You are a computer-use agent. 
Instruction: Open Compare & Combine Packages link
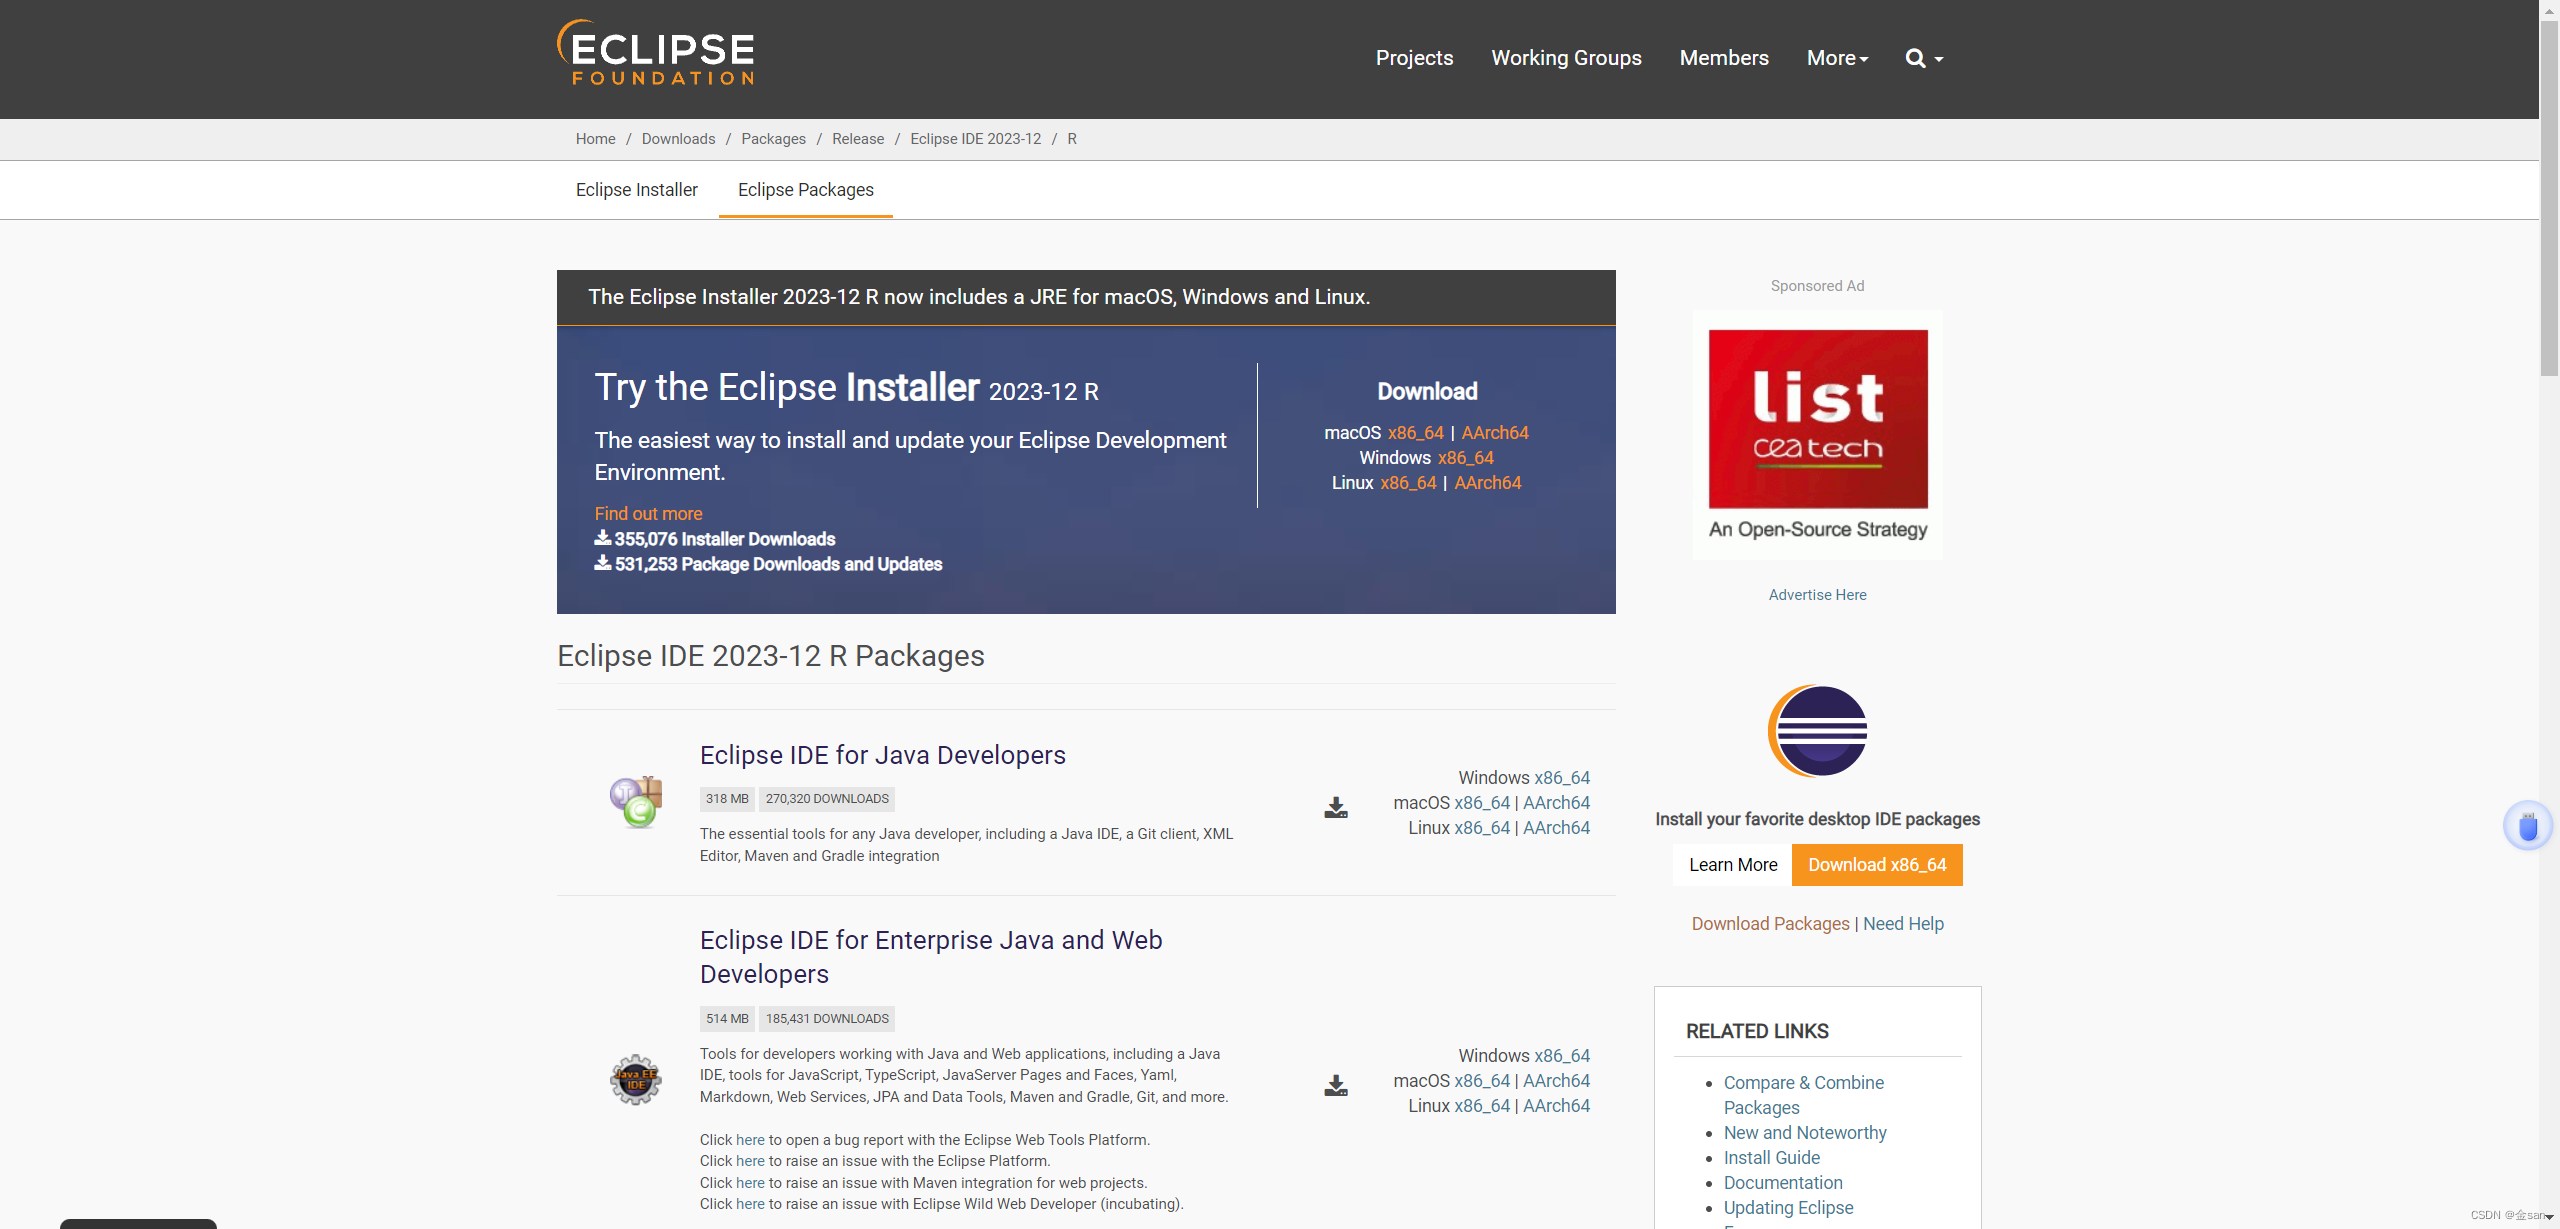[x=1803, y=1095]
